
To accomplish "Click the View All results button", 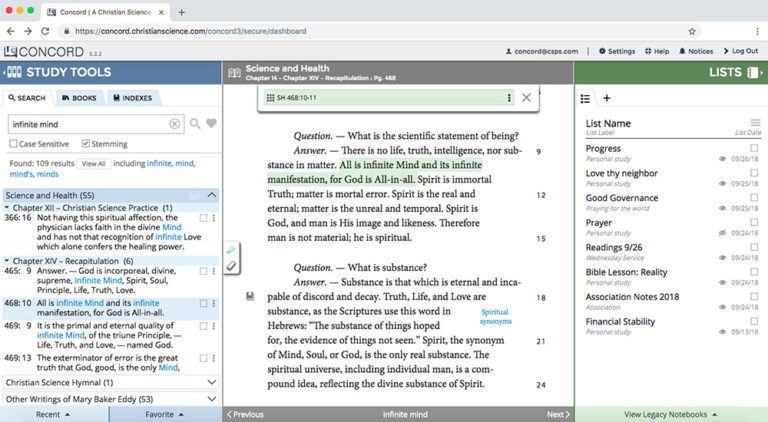I will (93, 163).
